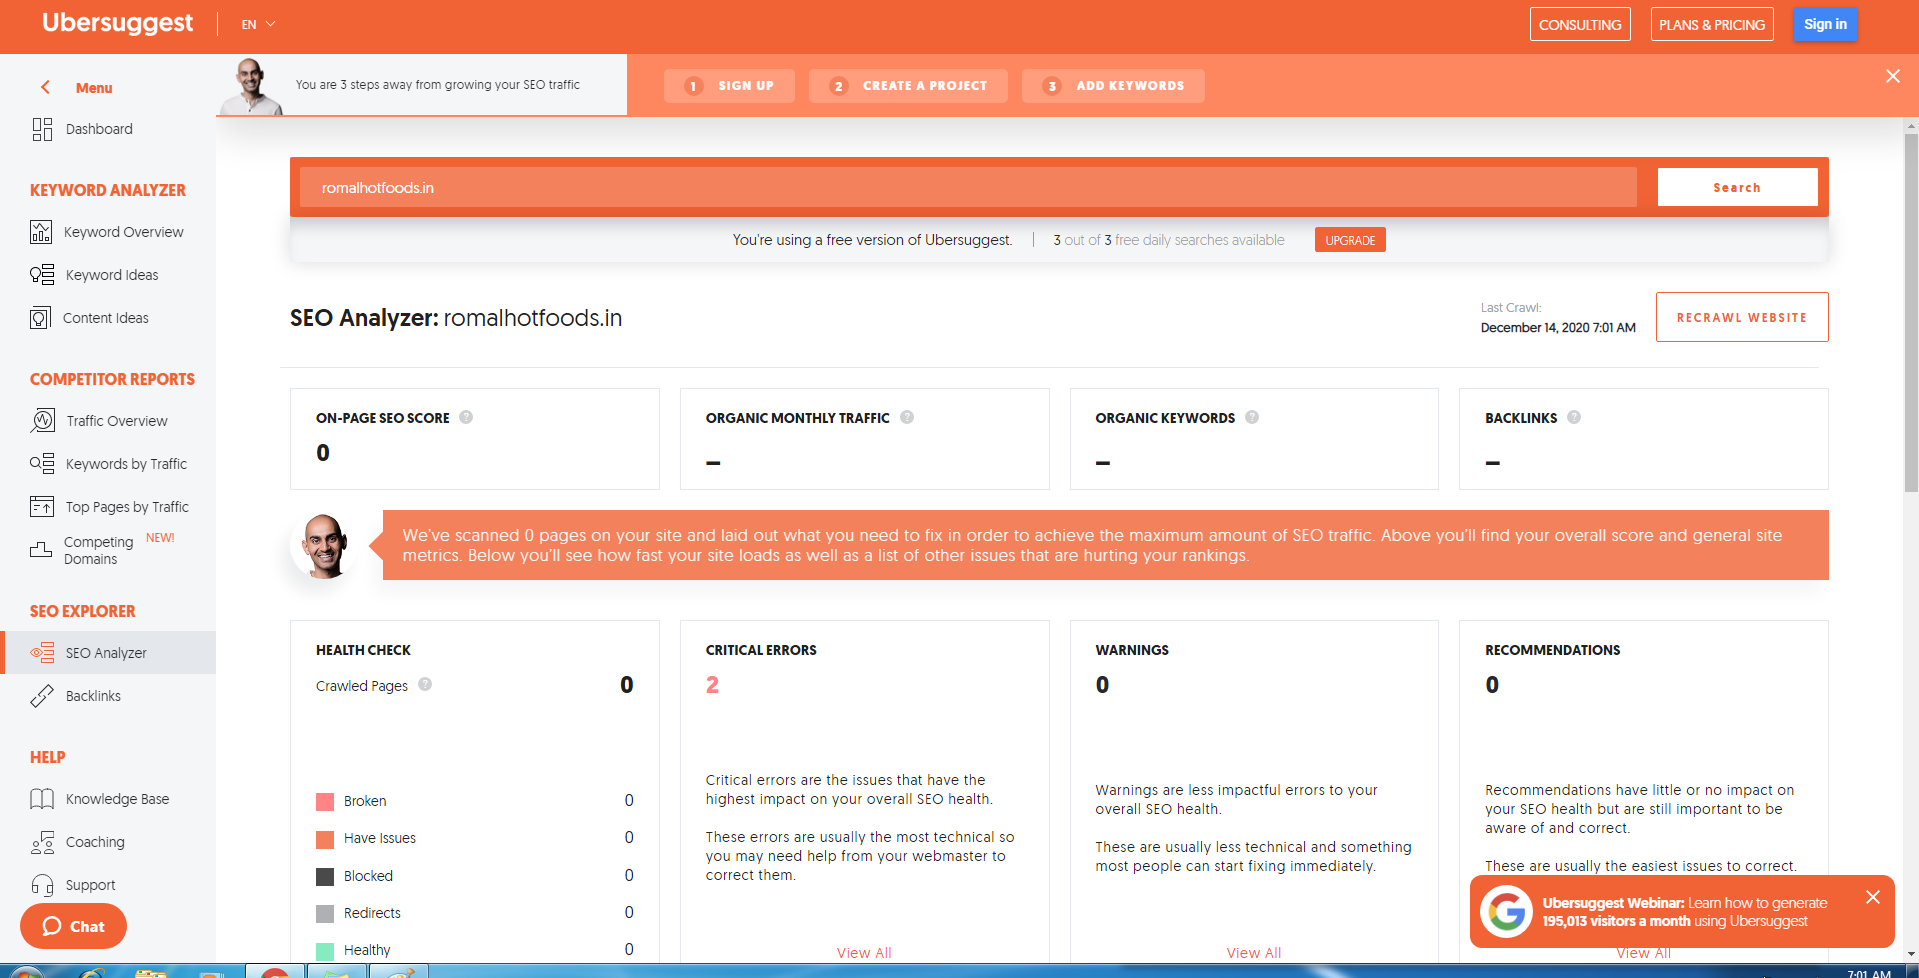Click View All under Warnings
This screenshot has height=978, width=1919.
tap(1254, 953)
